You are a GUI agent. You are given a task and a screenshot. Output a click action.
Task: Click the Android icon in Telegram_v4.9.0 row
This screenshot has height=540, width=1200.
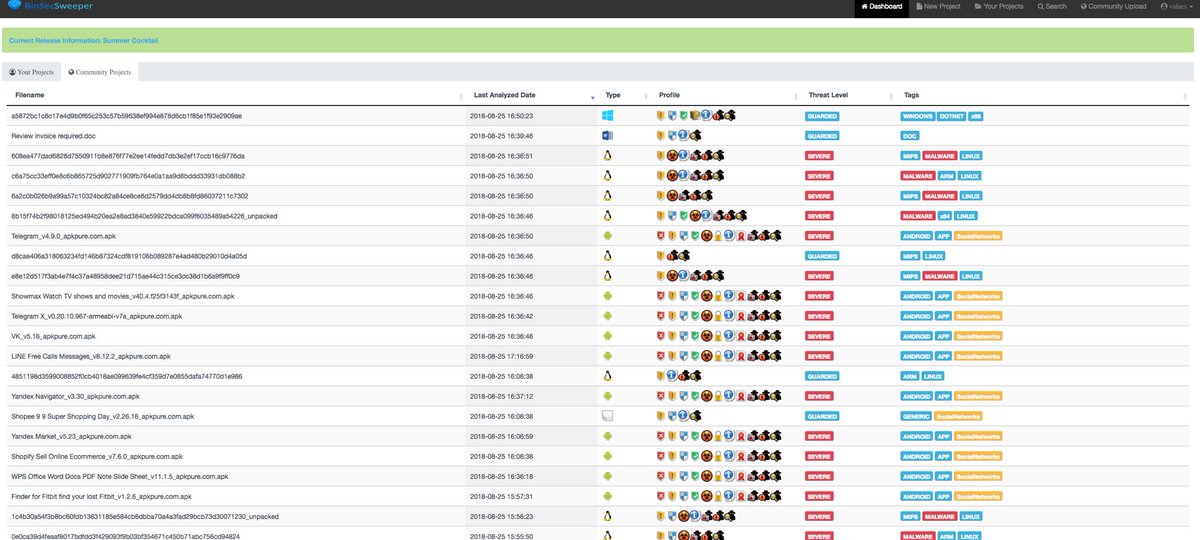coord(607,236)
